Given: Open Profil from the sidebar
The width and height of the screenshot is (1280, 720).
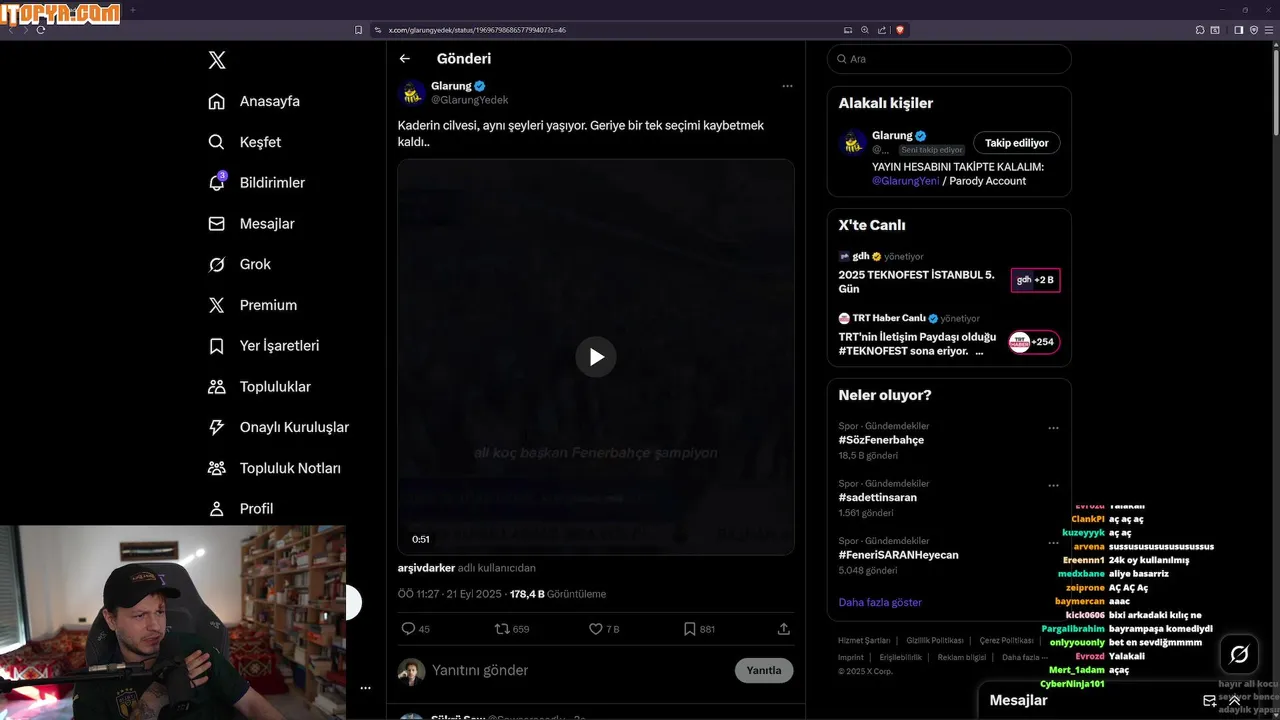Looking at the screenshot, I should pos(240,508).
